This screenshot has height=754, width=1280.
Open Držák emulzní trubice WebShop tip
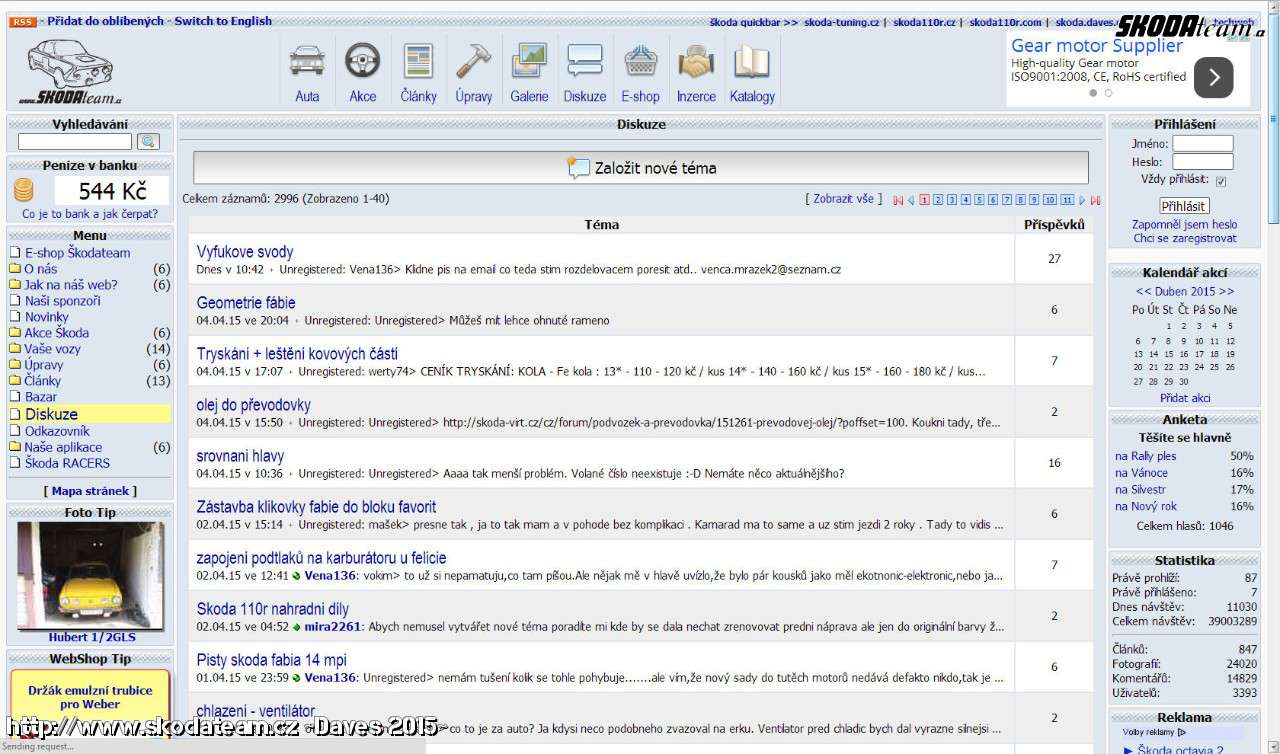[x=90, y=697]
